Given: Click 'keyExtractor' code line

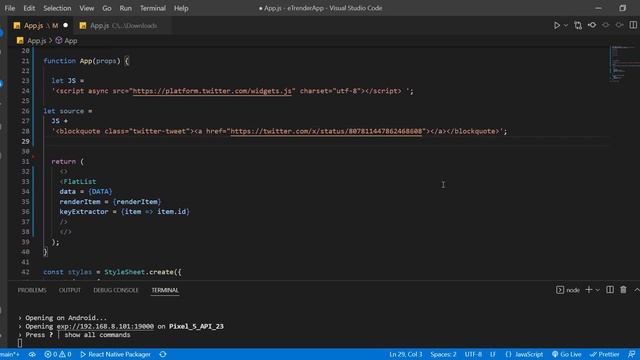Looking at the screenshot, I should [x=124, y=211].
